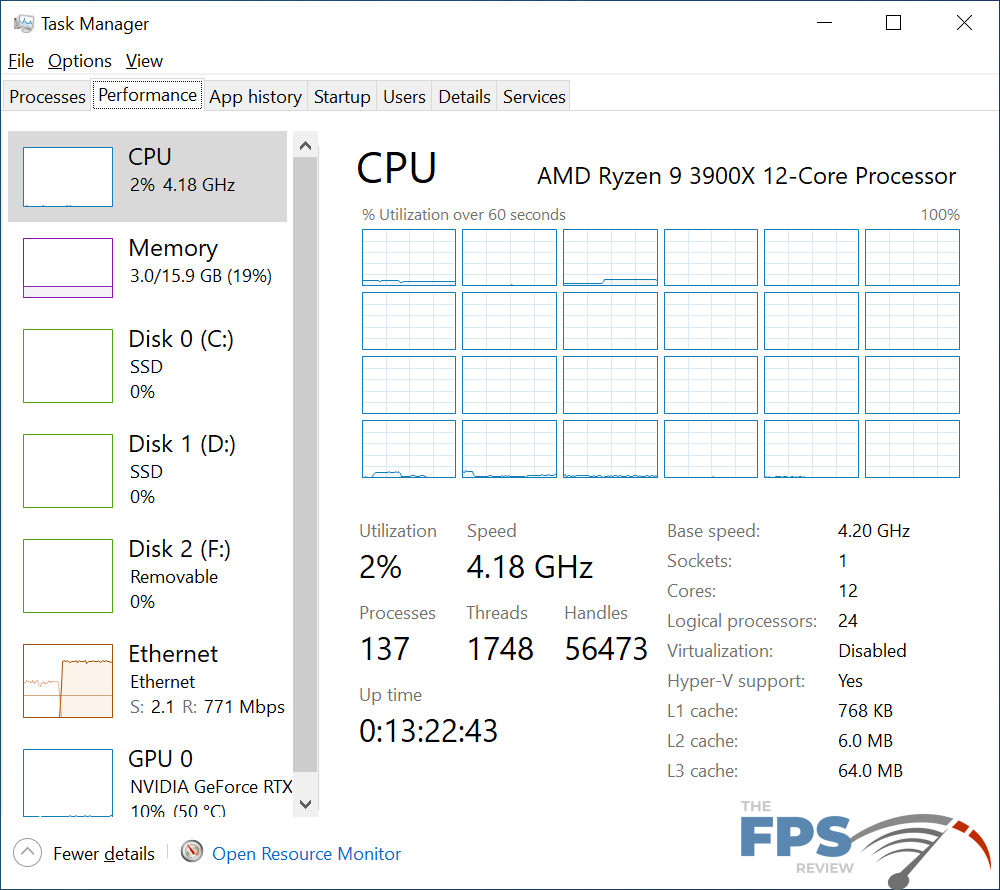This screenshot has width=1000, height=890.
Task: Click the Virtualization value Disabled
Action: (872, 651)
